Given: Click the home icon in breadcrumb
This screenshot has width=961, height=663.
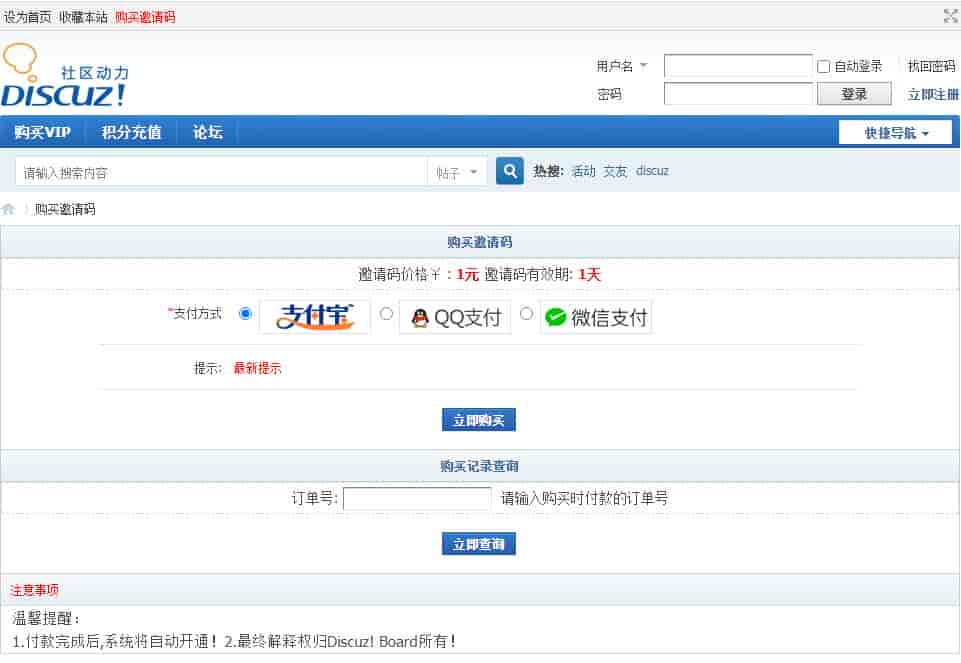Looking at the screenshot, I should [9, 210].
